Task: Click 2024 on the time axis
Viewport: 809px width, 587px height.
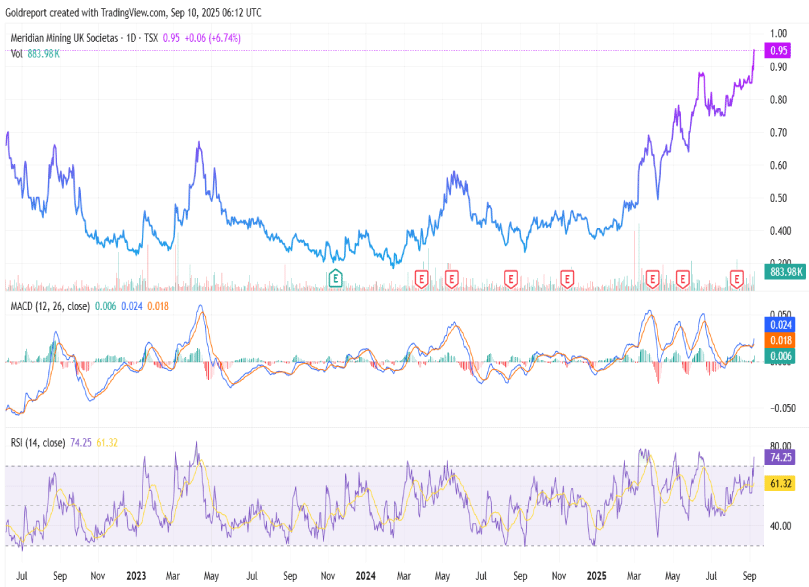Action: coord(366,577)
